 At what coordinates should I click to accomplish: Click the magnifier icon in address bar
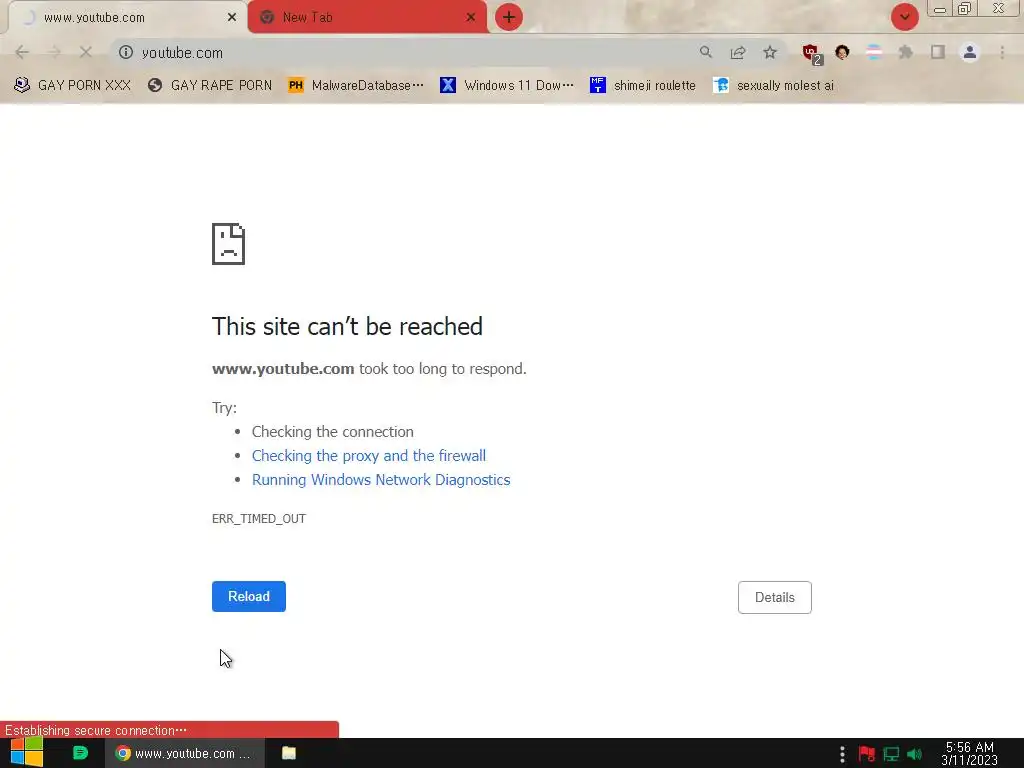pyautogui.click(x=705, y=52)
